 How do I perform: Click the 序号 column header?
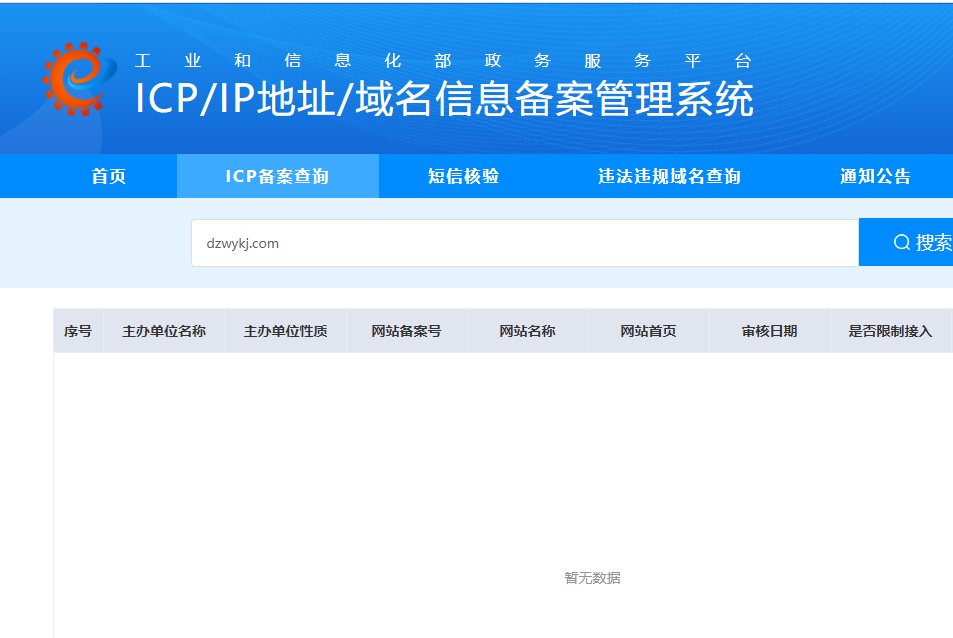coord(78,331)
